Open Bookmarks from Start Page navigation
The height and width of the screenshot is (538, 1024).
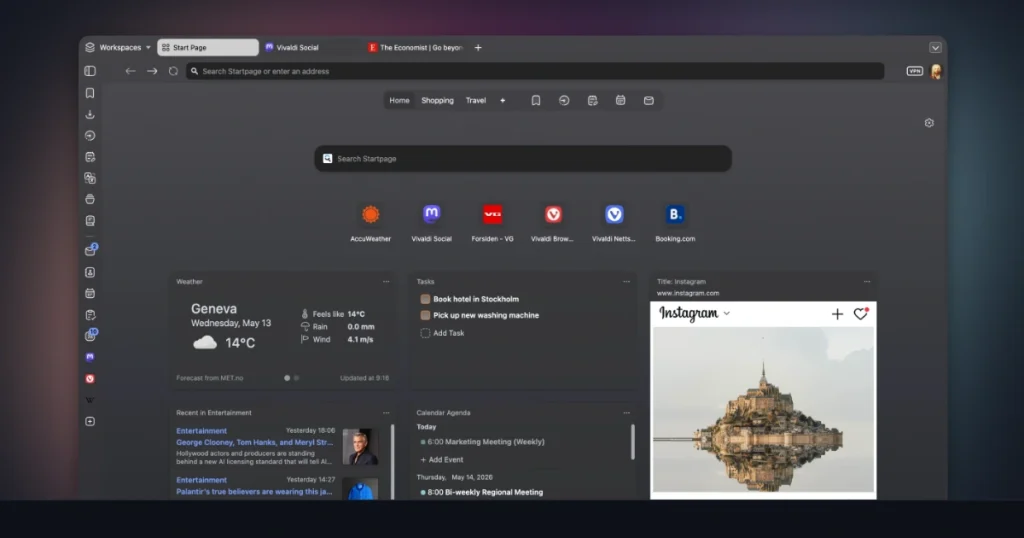(536, 101)
